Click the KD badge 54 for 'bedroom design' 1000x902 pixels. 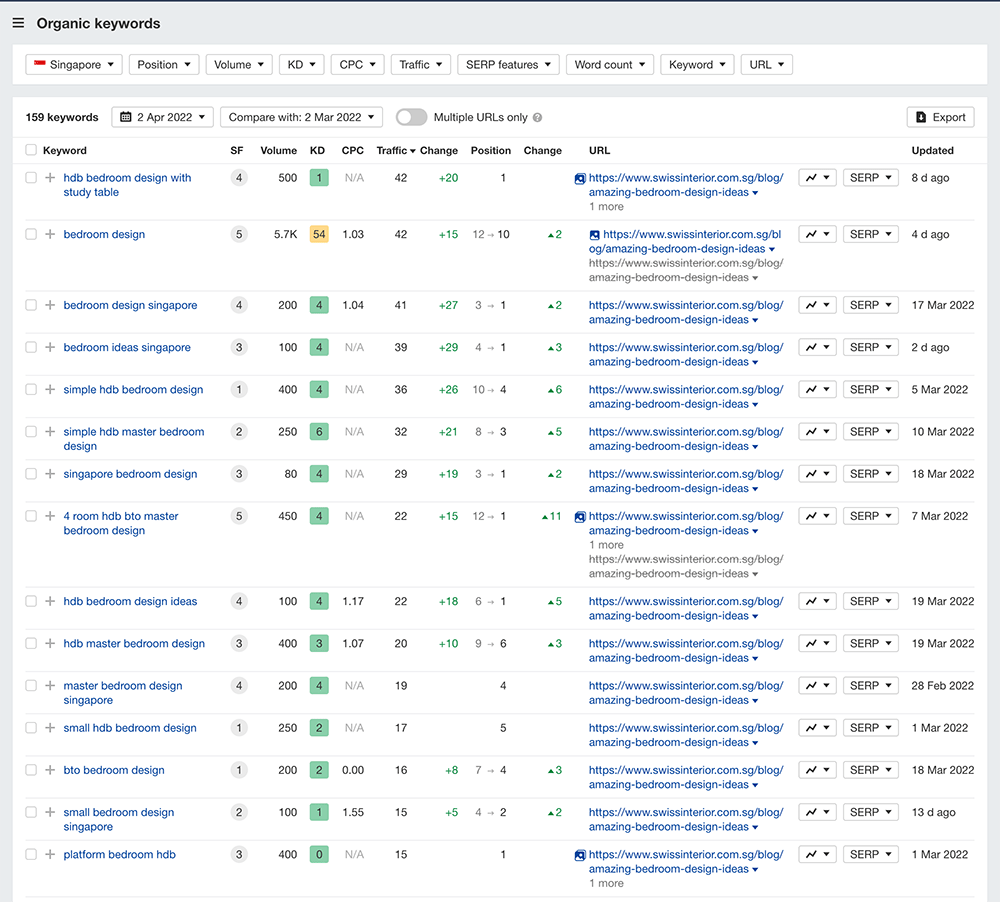click(319, 235)
